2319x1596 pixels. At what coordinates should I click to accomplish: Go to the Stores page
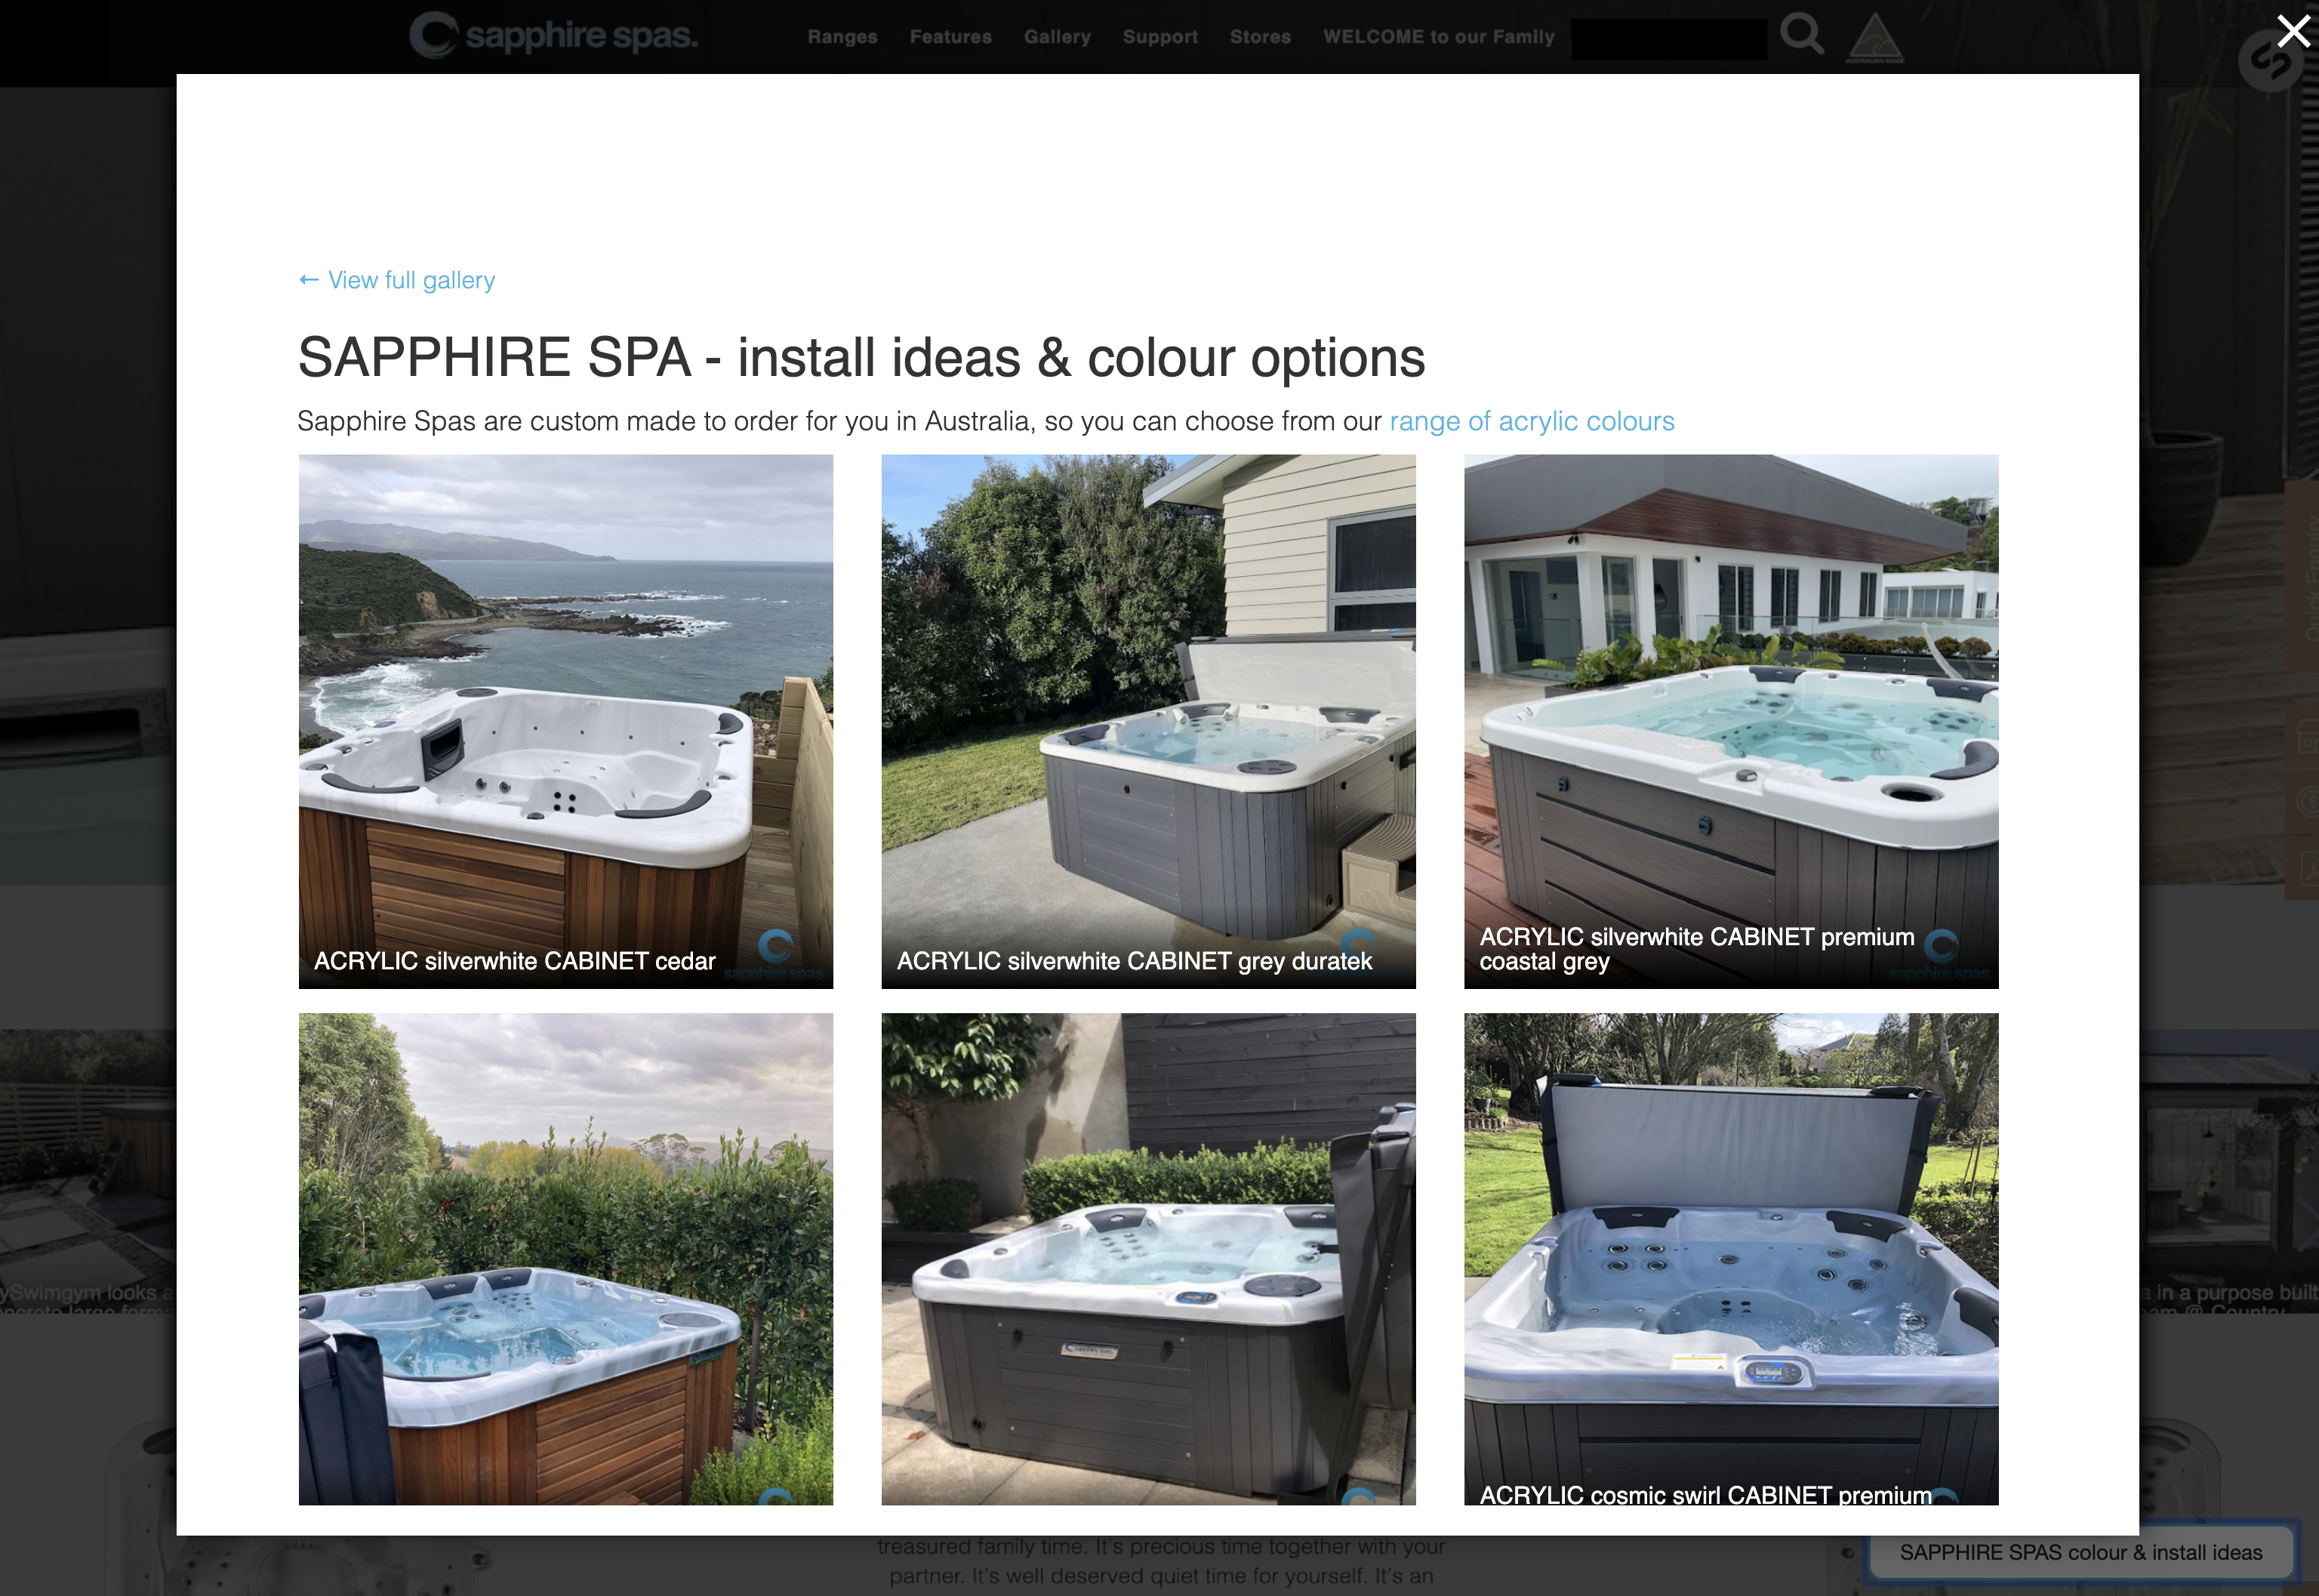pyautogui.click(x=1260, y=37)
